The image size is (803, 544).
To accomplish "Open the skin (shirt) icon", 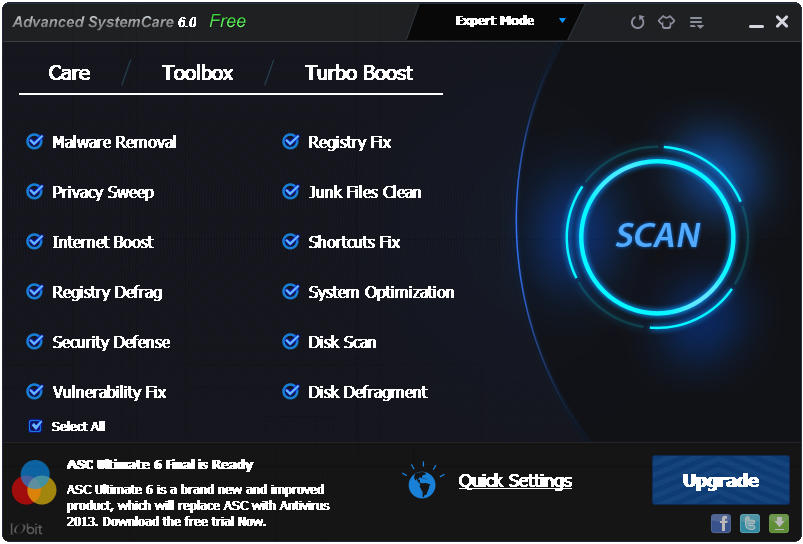I will (667, 21).
